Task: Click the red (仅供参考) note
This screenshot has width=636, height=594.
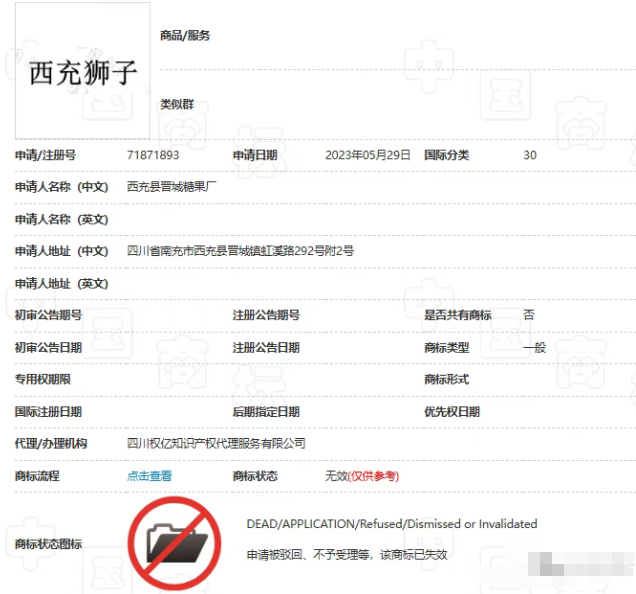Action: (x=373, y=476)
